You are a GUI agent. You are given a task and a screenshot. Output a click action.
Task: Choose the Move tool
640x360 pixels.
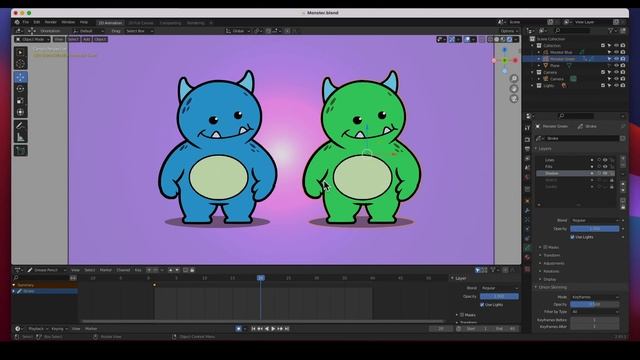point(20,77)
